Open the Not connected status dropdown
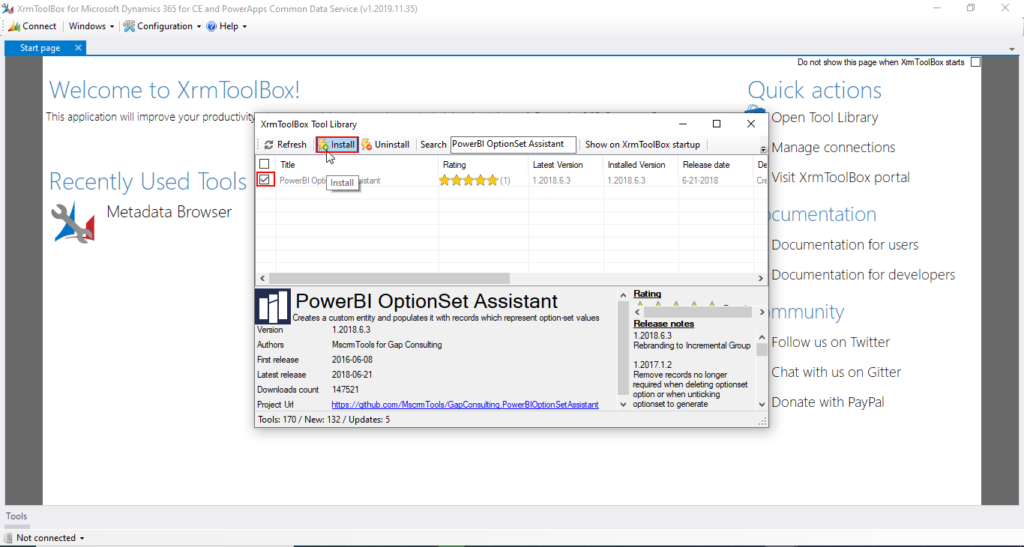The width and height of the screenshot is (1024, 547). 50,538
